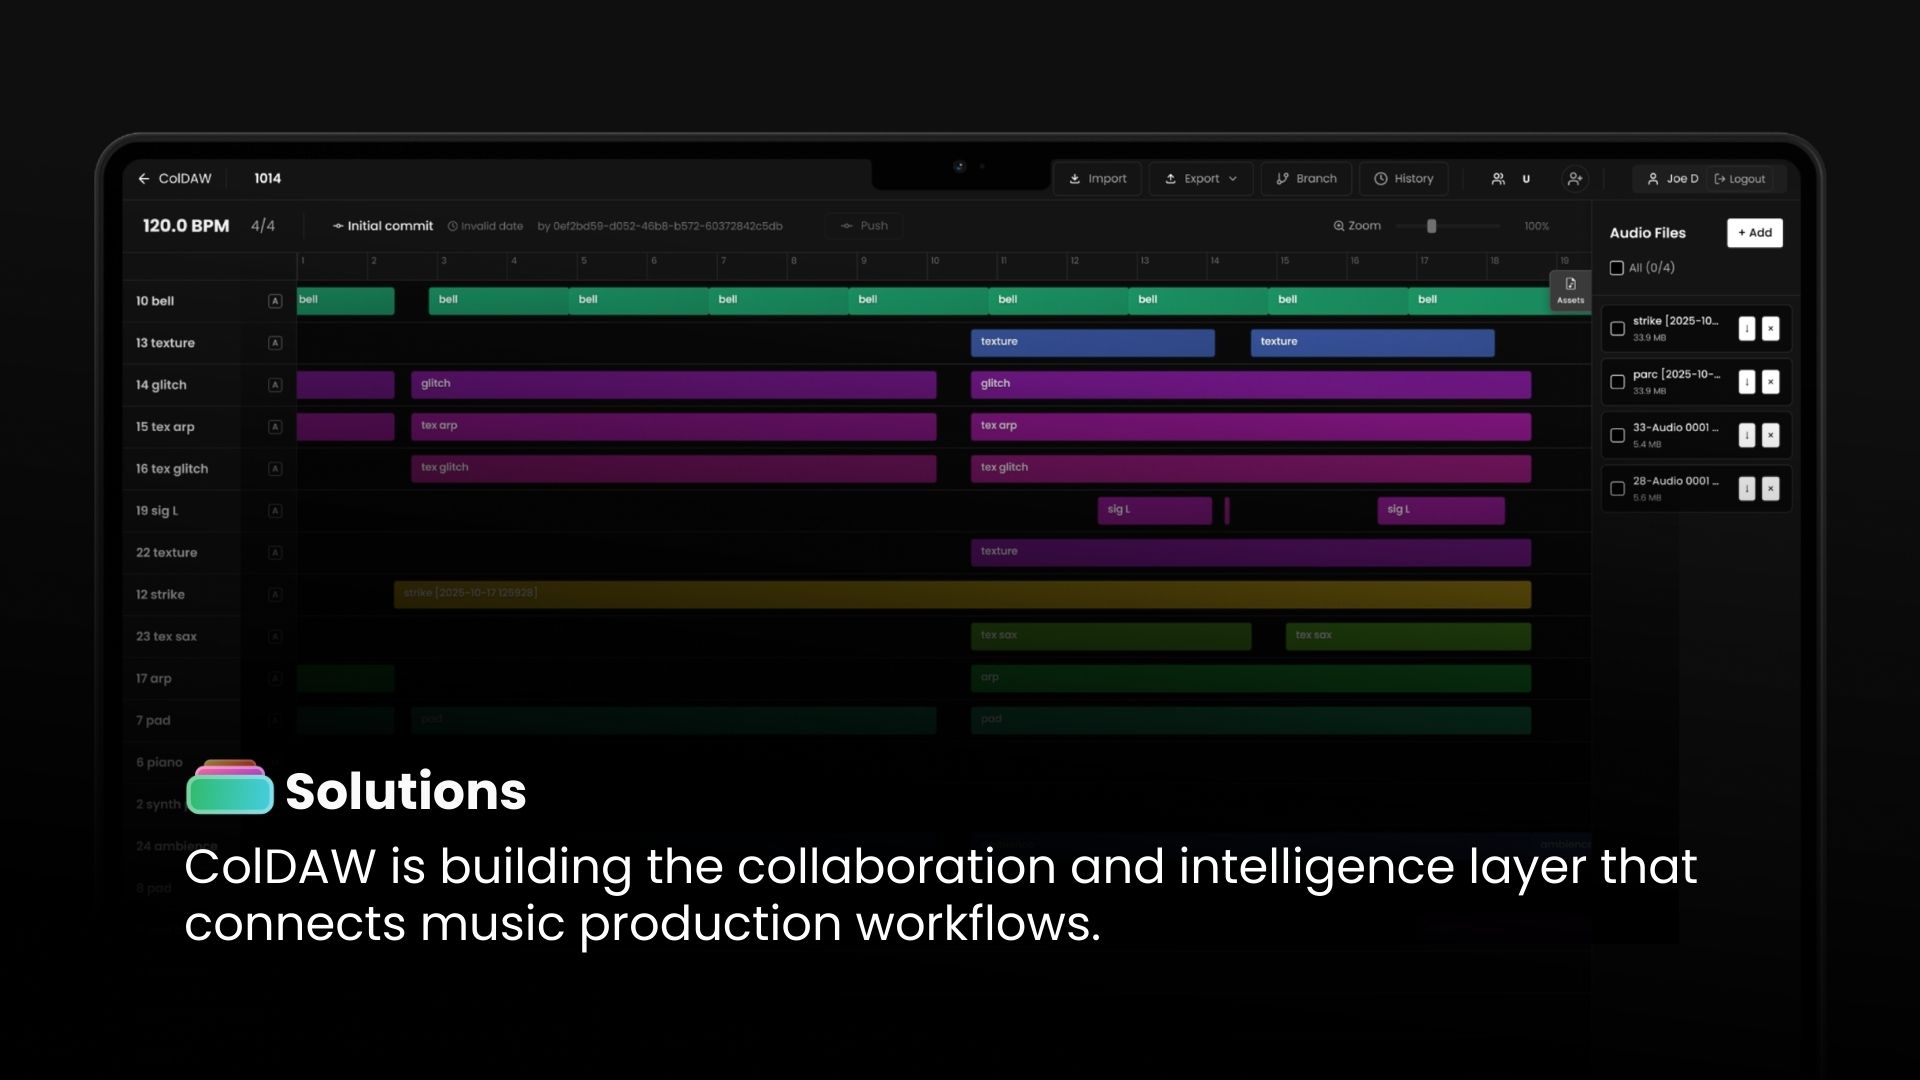Select the purple texture clip on 22 texture
1920x1080 pixels.
coord(1251,553)
